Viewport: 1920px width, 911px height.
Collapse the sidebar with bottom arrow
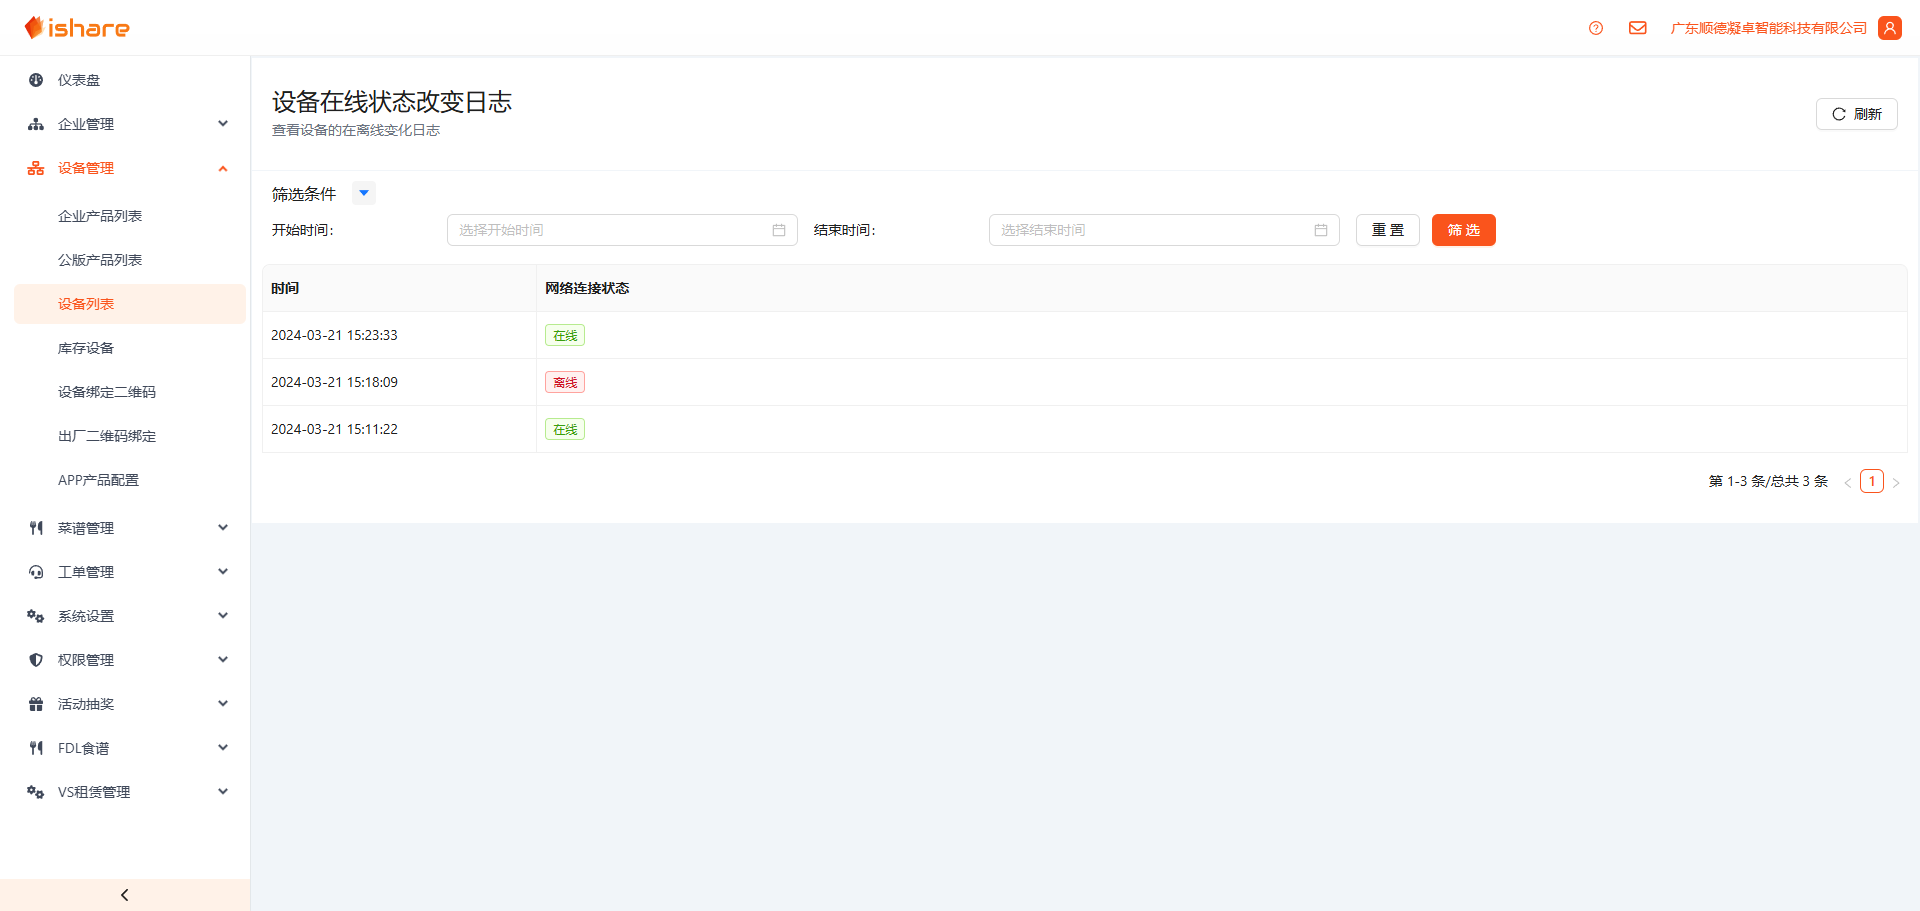pyautogui.click(x=124, y=895)
